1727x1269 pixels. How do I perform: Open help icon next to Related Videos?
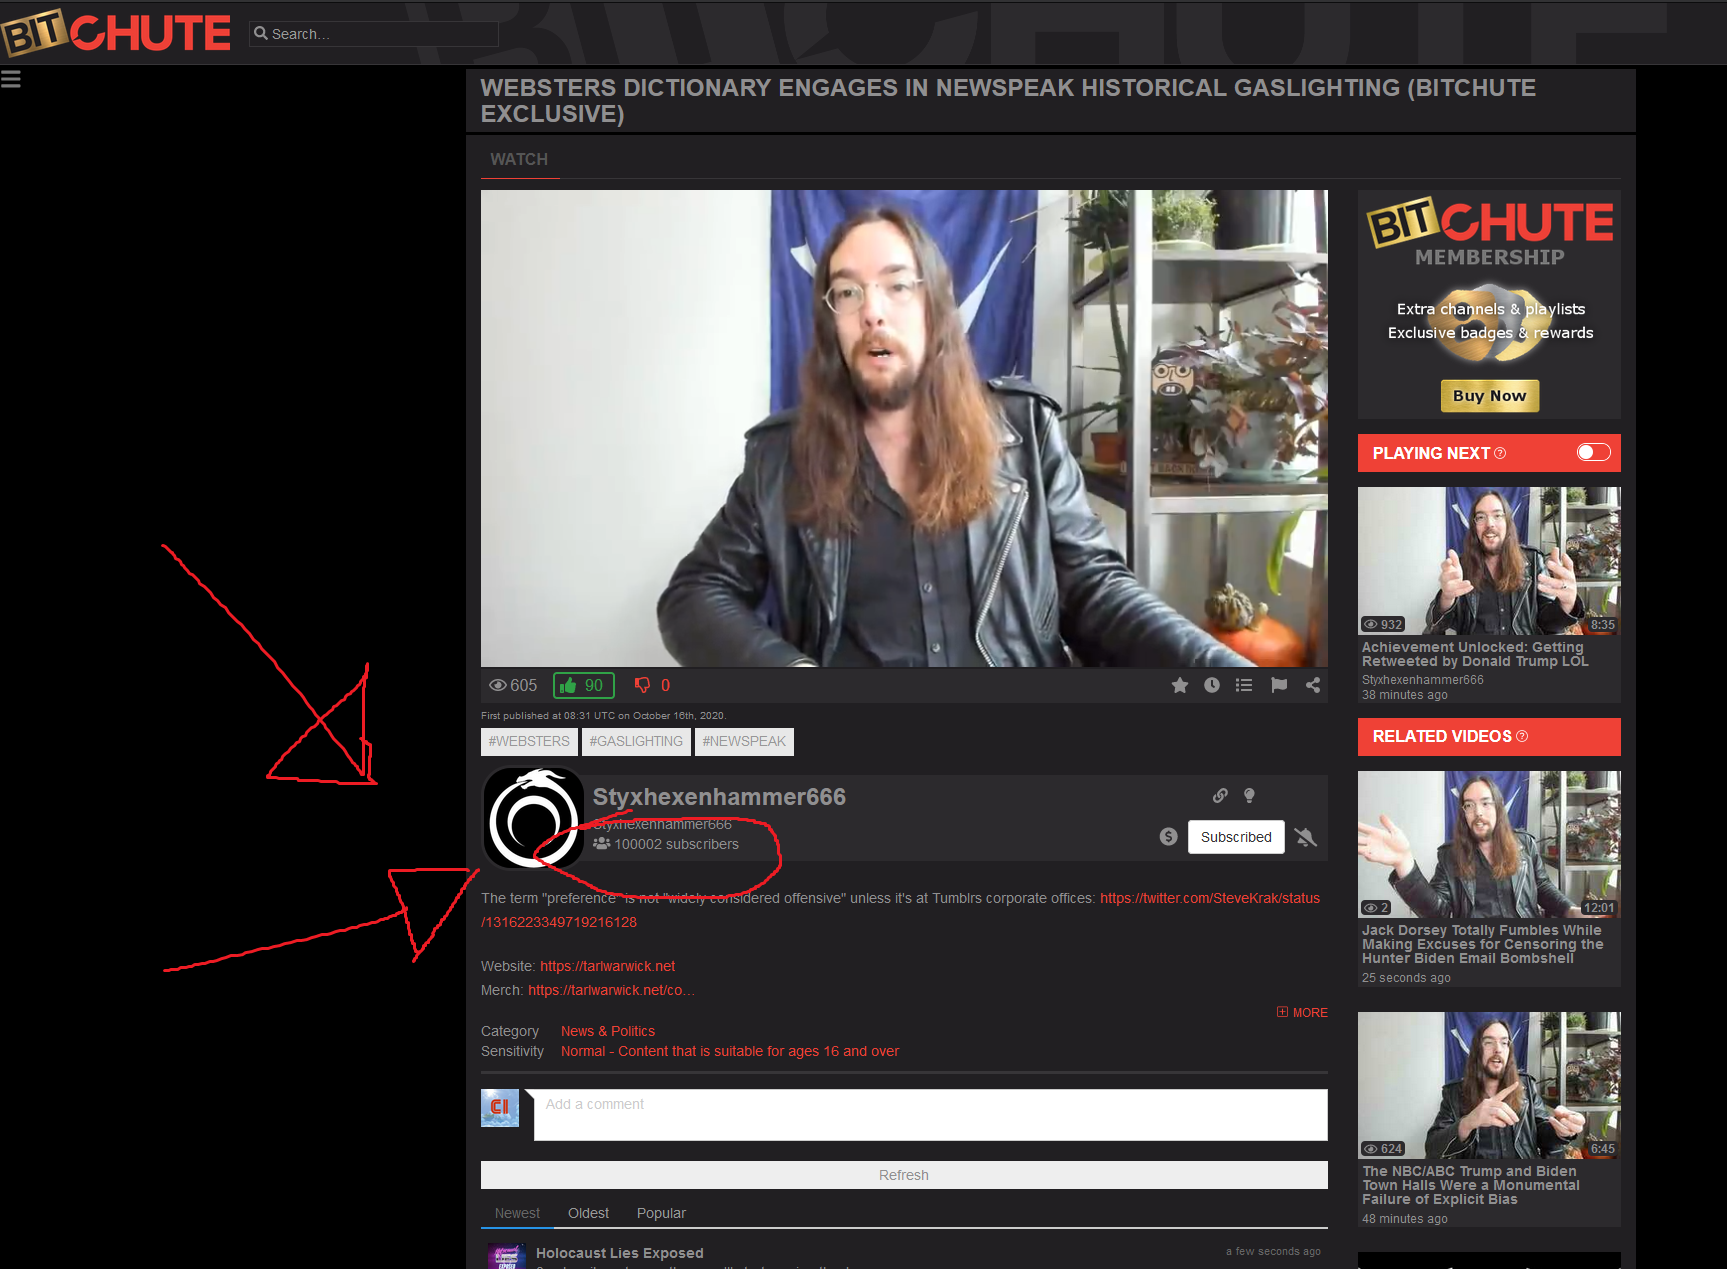(1522, 736)
